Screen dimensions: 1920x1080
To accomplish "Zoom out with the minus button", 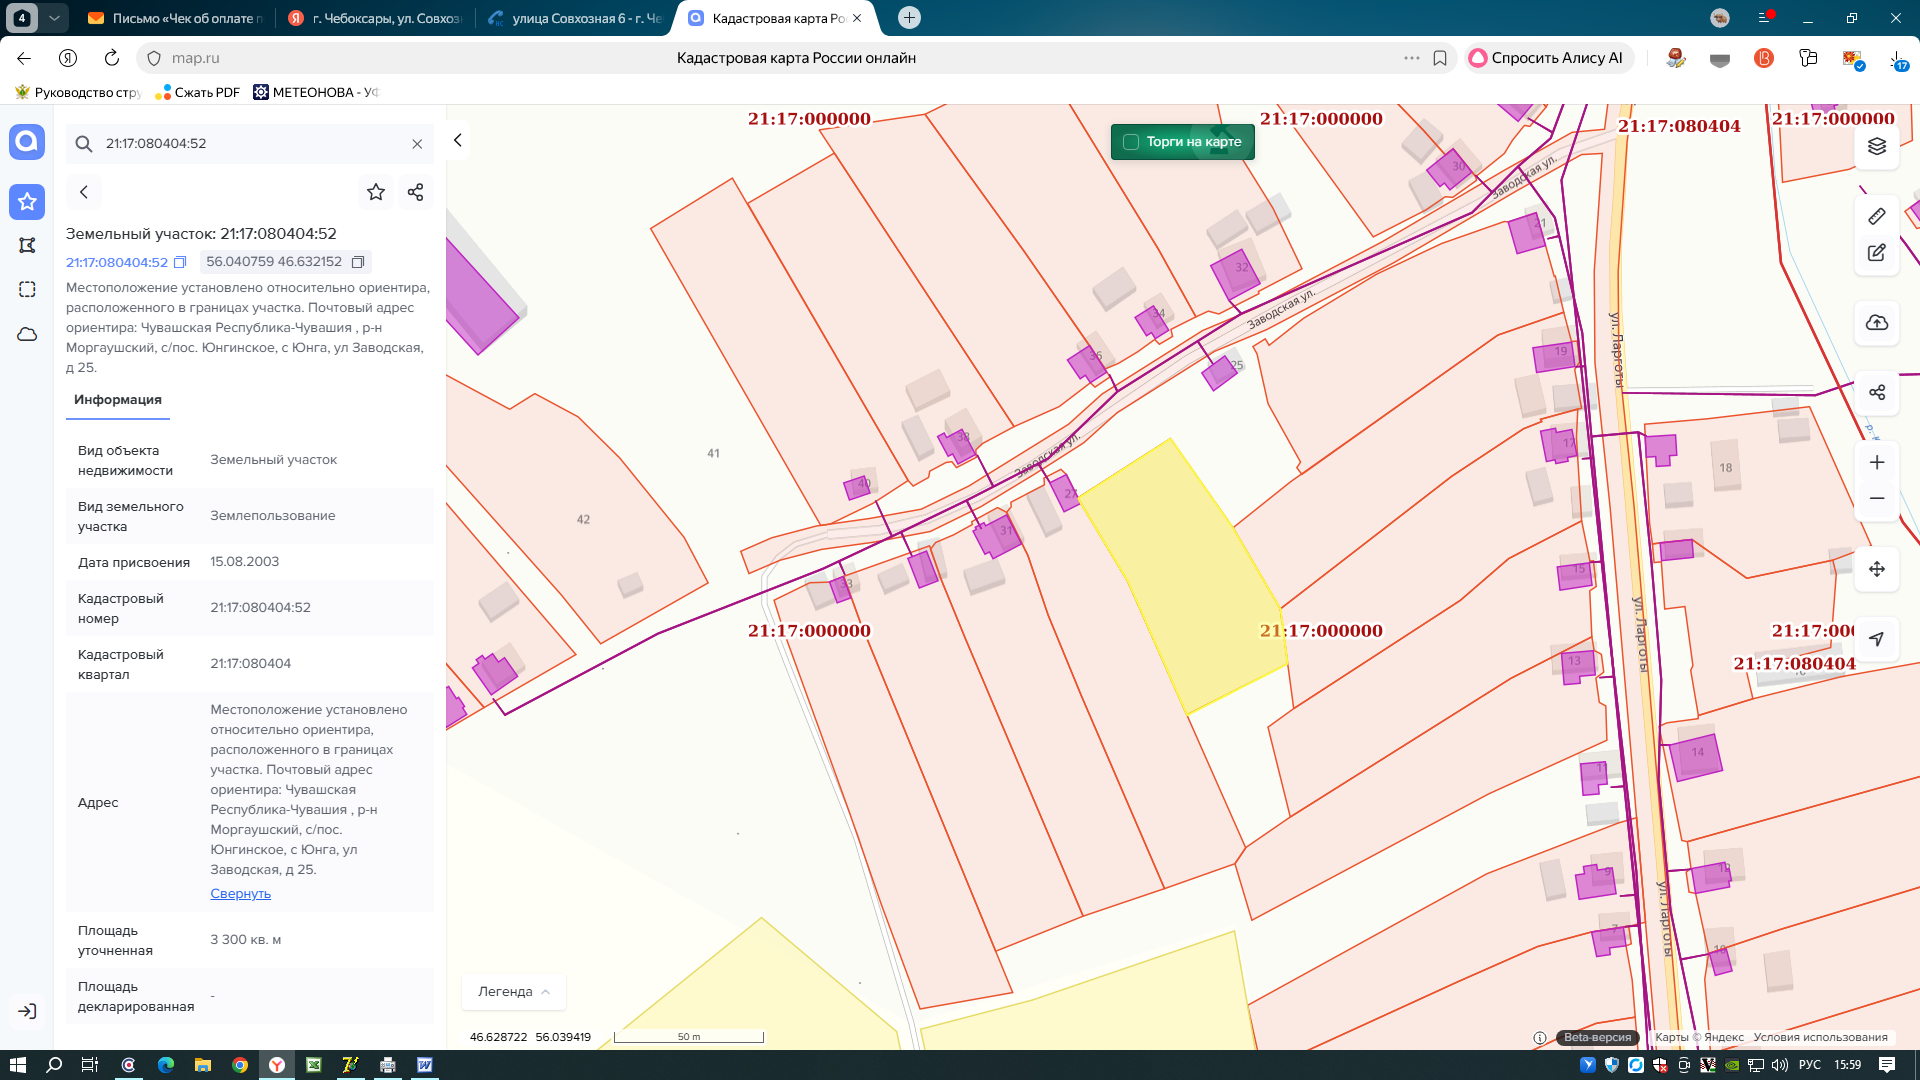I will [1876, 498].
